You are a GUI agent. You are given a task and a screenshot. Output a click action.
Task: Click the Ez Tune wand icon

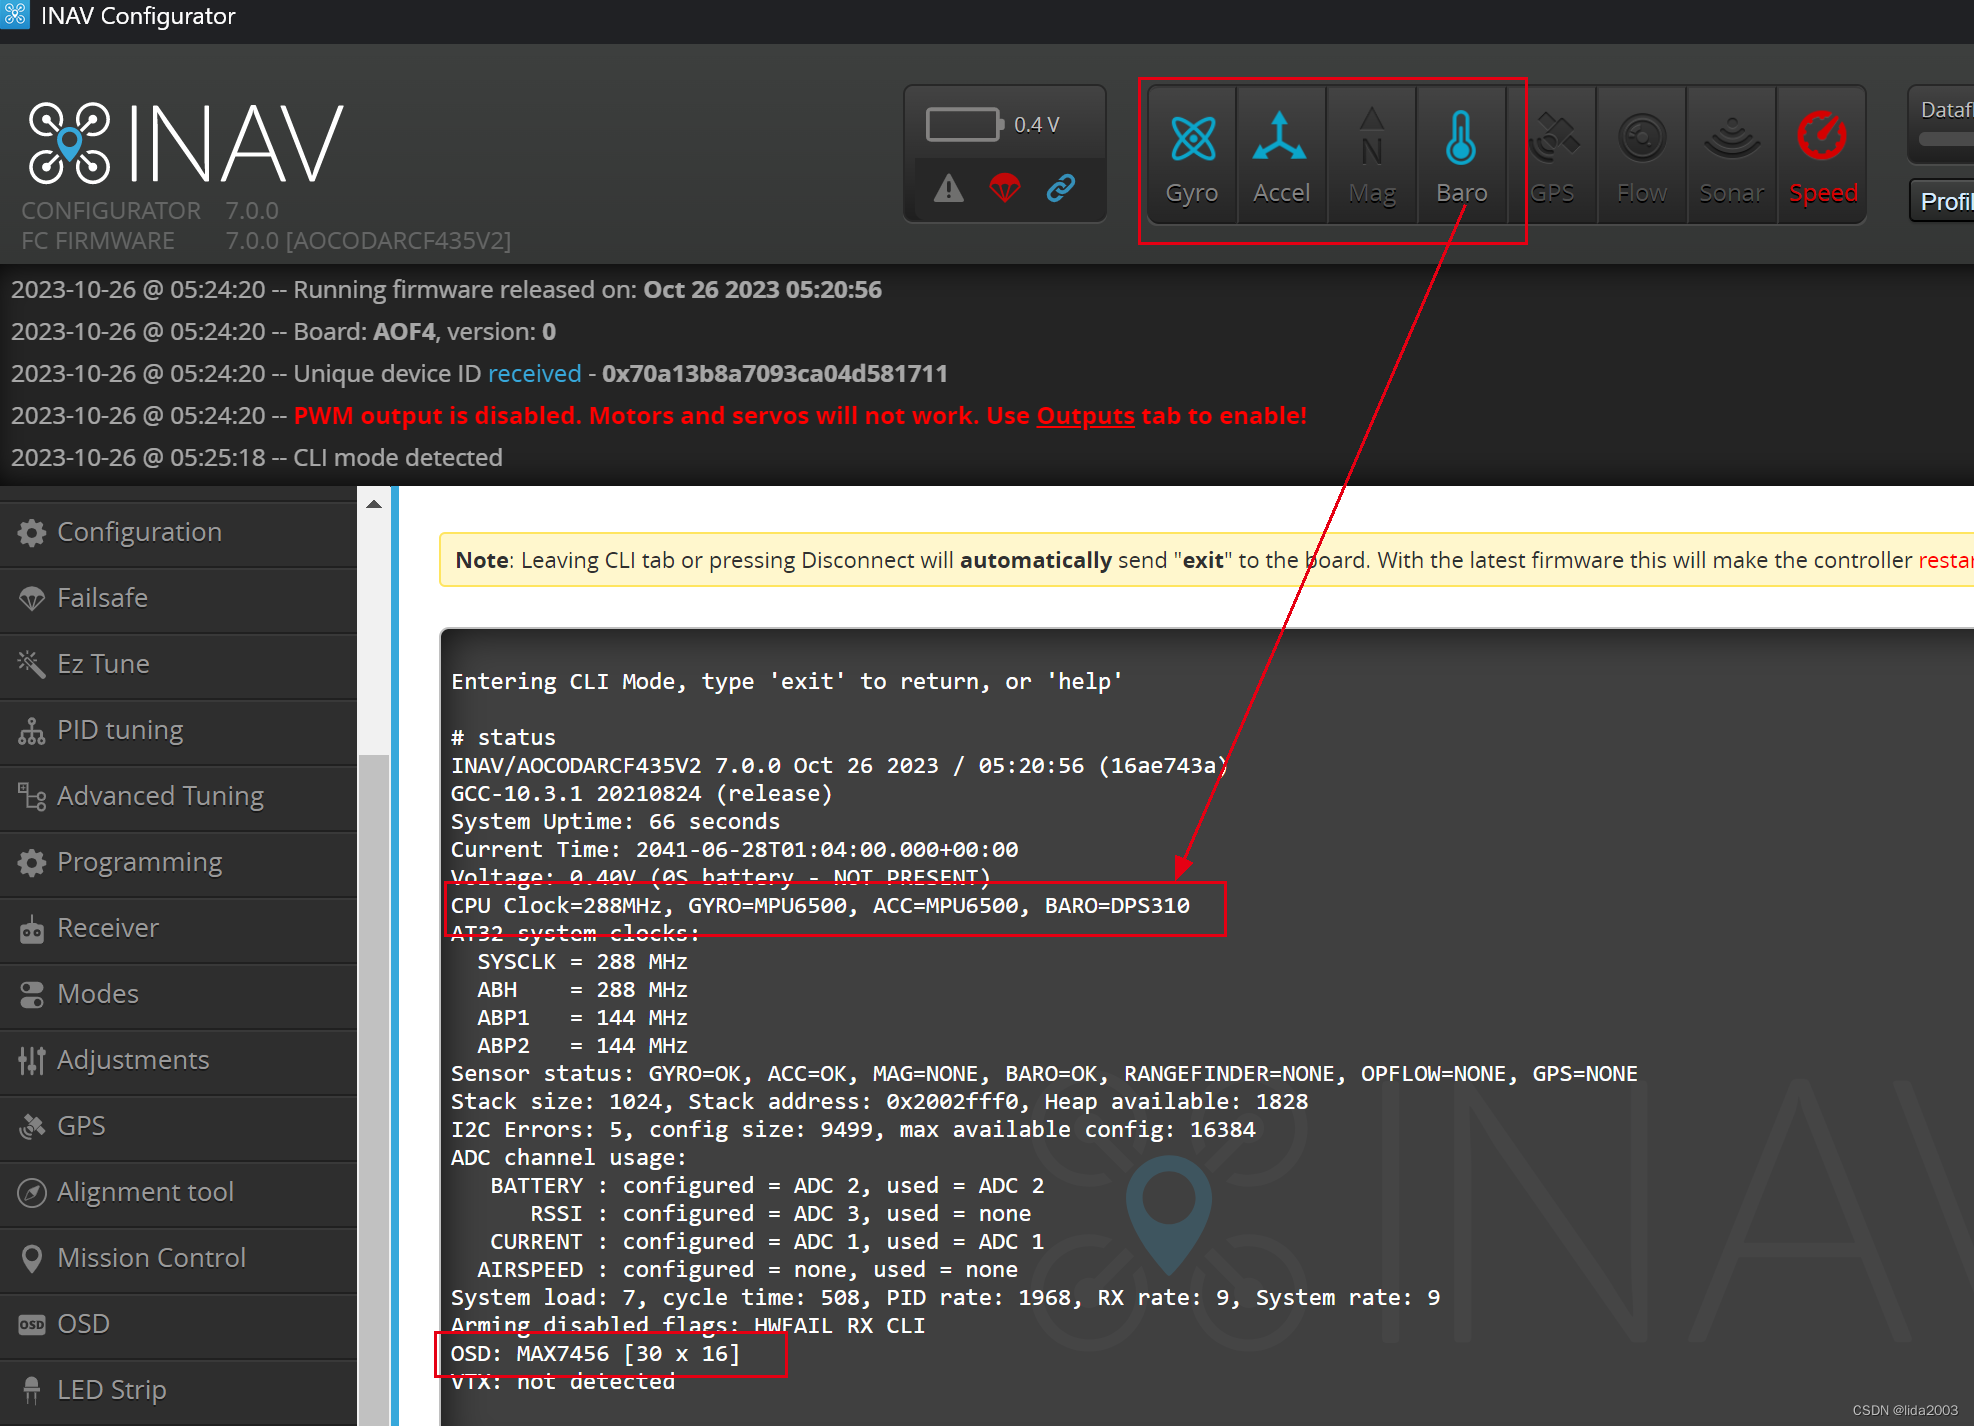point(32,664)
